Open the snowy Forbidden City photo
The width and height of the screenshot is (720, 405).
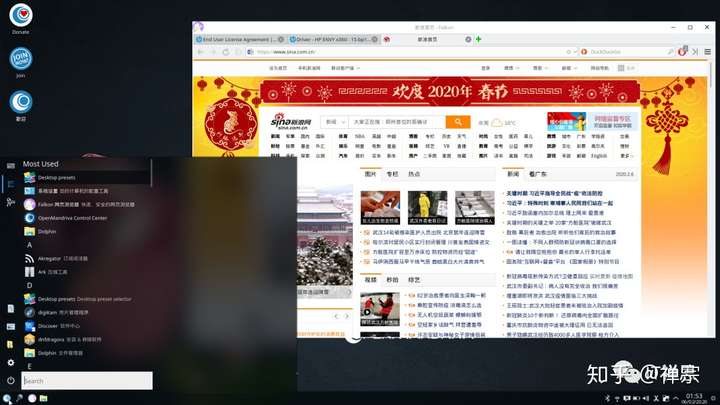[325, 234]
